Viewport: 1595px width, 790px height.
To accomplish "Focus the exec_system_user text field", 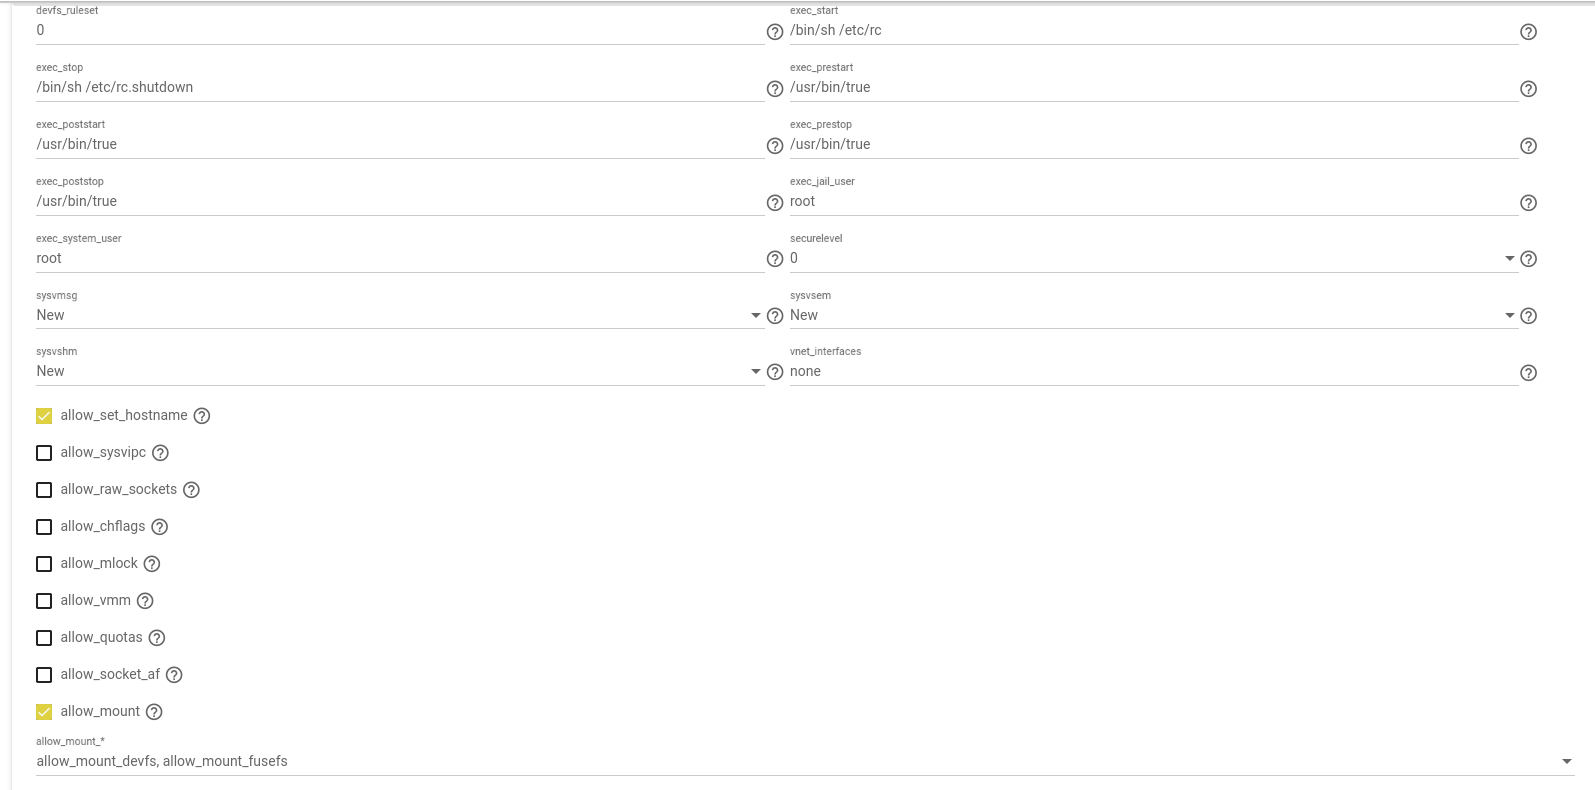I will click(399, 258).
